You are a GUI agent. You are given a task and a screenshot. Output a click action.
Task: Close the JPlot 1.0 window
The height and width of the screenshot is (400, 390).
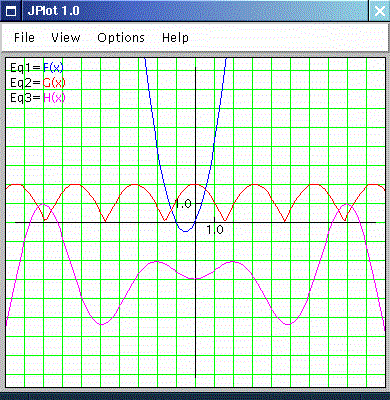(379, 11)
